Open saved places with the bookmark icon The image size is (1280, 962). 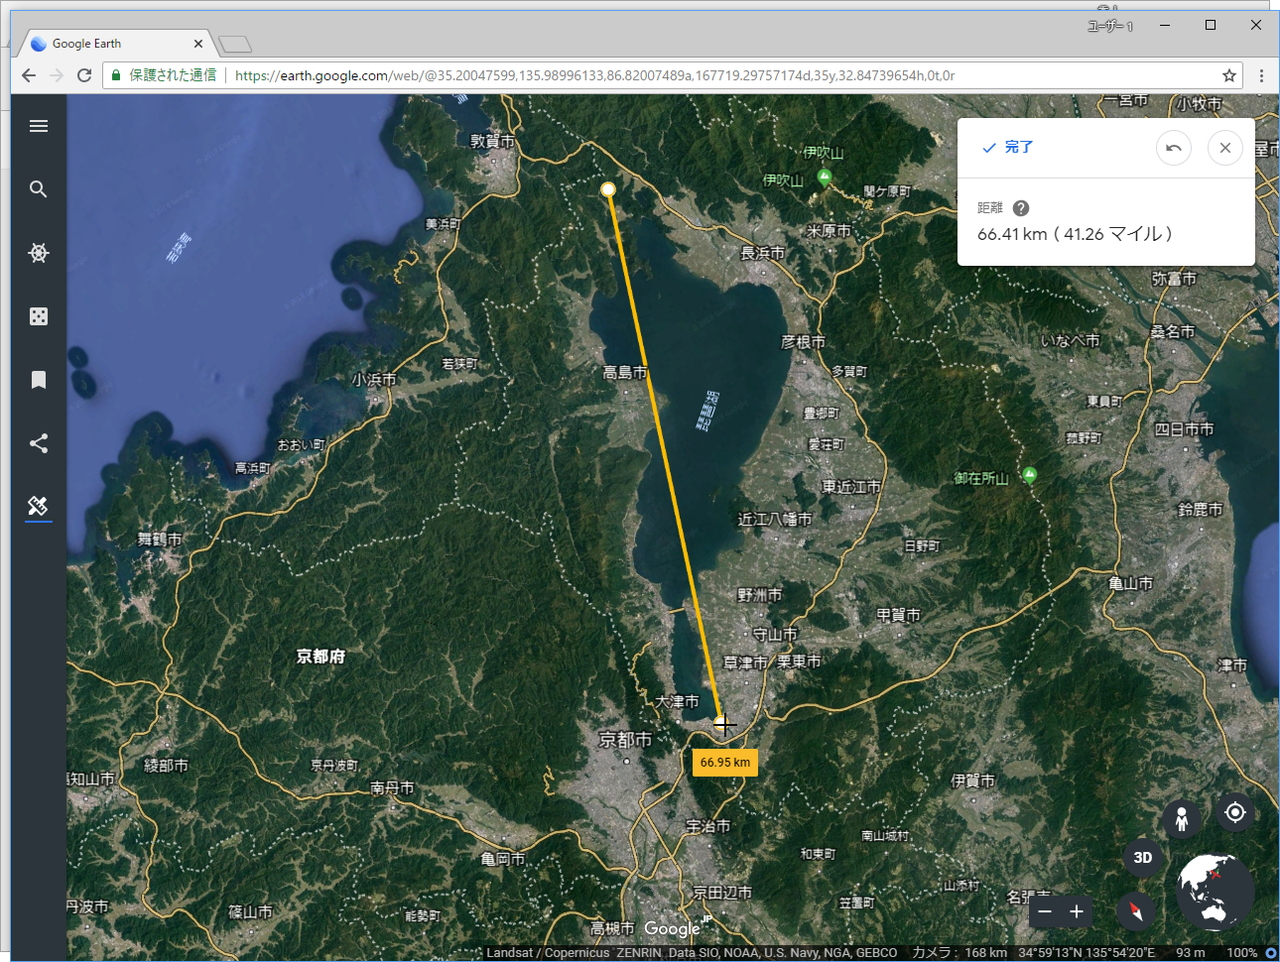click(x=38, y=379)
